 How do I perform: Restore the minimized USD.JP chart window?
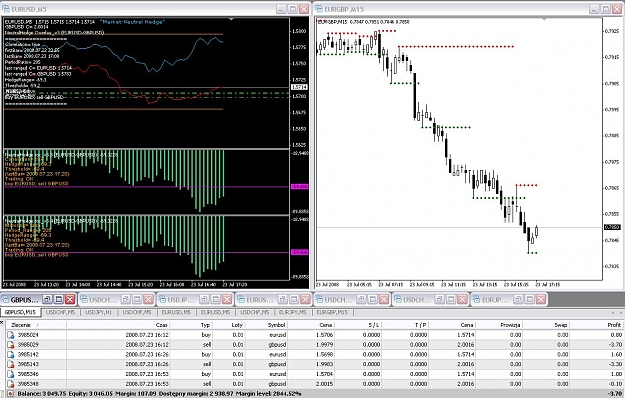coord(204,299)
